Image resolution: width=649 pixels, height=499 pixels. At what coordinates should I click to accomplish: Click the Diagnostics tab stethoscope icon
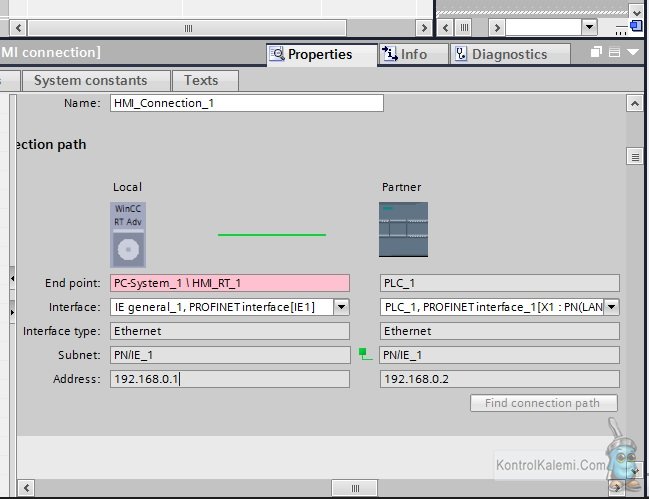(461, 54)
